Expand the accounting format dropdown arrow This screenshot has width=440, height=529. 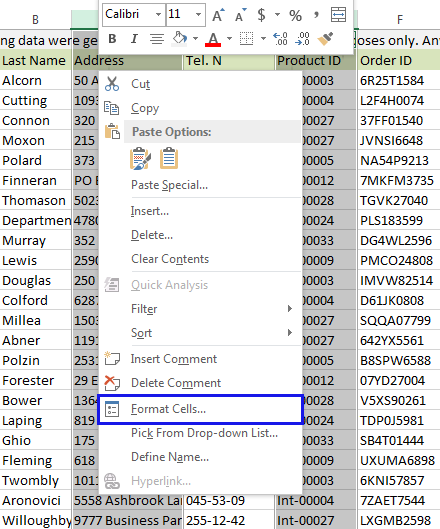coord(277,15)
